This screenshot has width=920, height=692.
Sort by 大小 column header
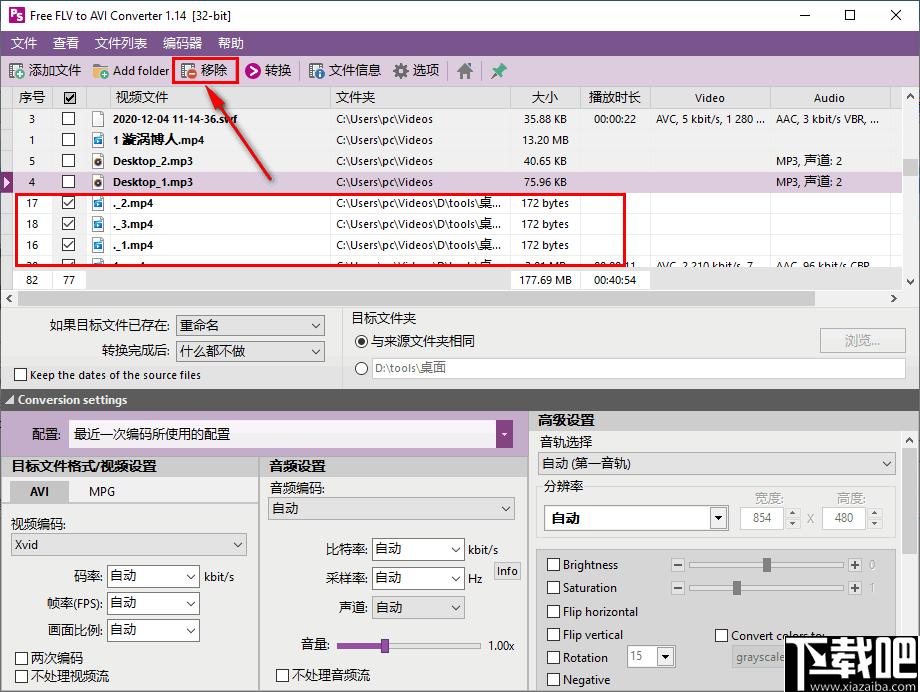click(545, 97)
